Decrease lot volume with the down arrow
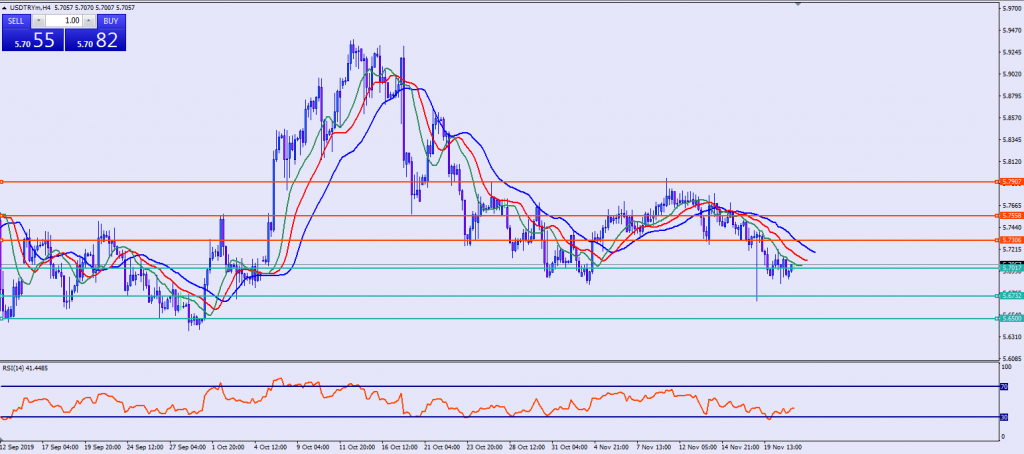 pyautogui.click(x=38, y=20)
